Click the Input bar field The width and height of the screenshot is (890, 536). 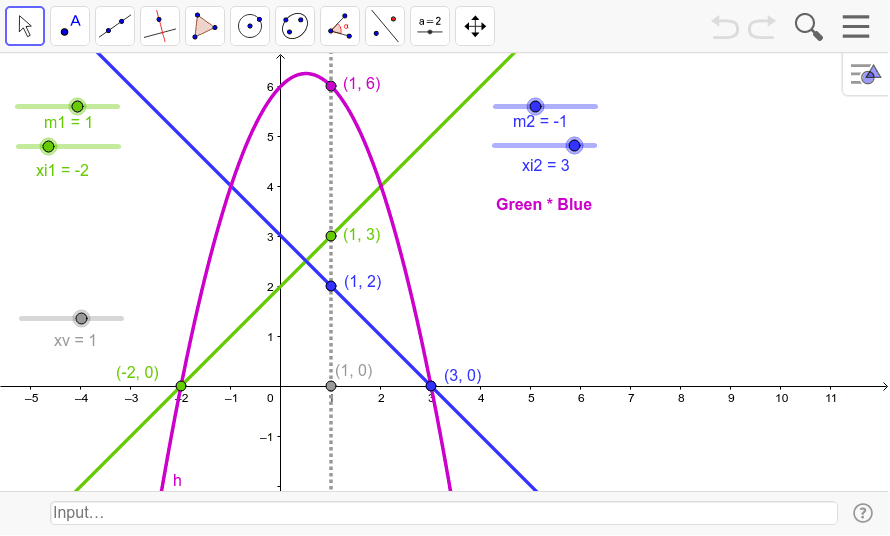pyautogui.click(x=444, y=513)
